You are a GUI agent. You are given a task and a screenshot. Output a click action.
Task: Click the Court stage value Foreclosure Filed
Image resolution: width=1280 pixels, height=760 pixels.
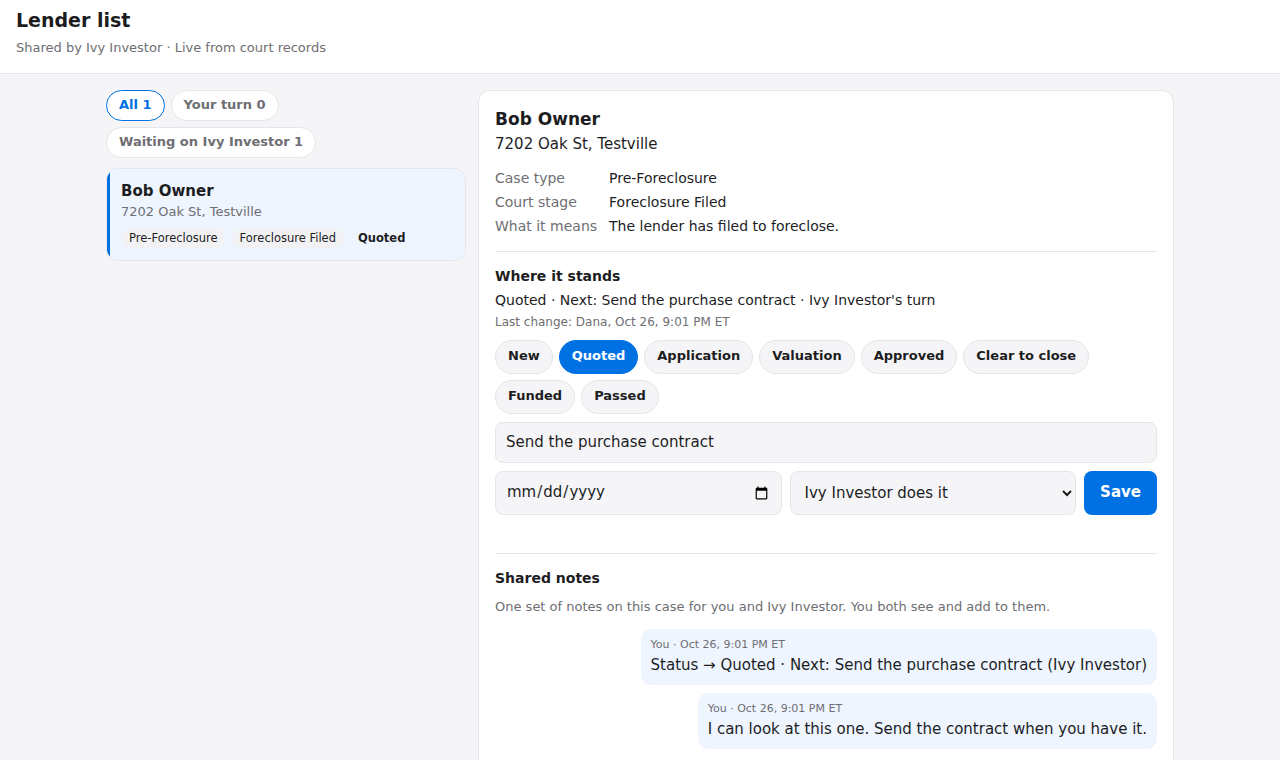coord(667,202)
